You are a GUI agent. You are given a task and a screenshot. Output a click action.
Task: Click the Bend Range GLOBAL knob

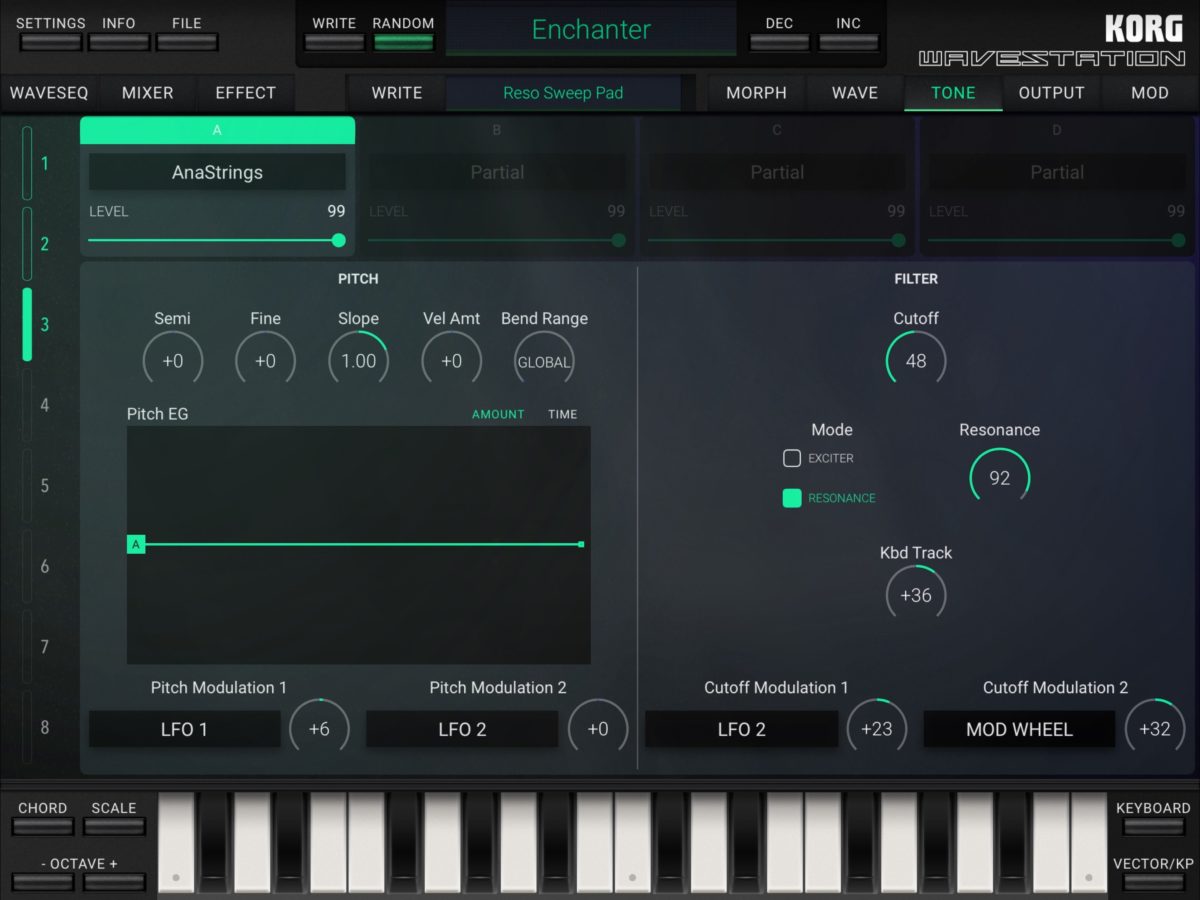pos(544,361)
